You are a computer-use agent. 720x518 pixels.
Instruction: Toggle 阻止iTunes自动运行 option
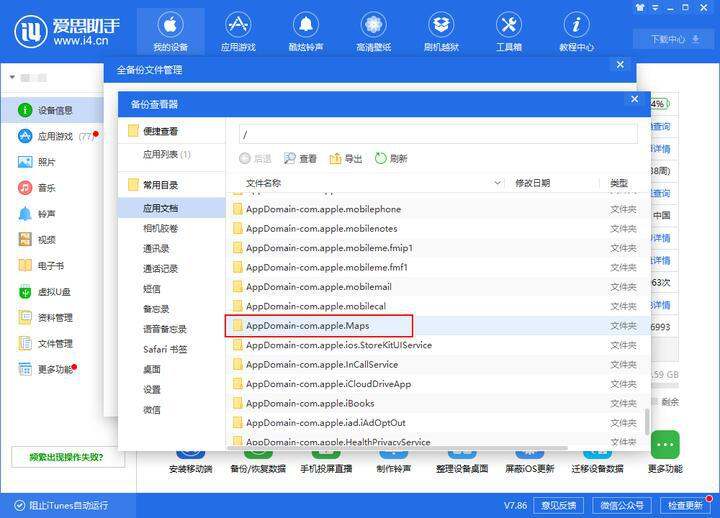click(x=61, y=506)
